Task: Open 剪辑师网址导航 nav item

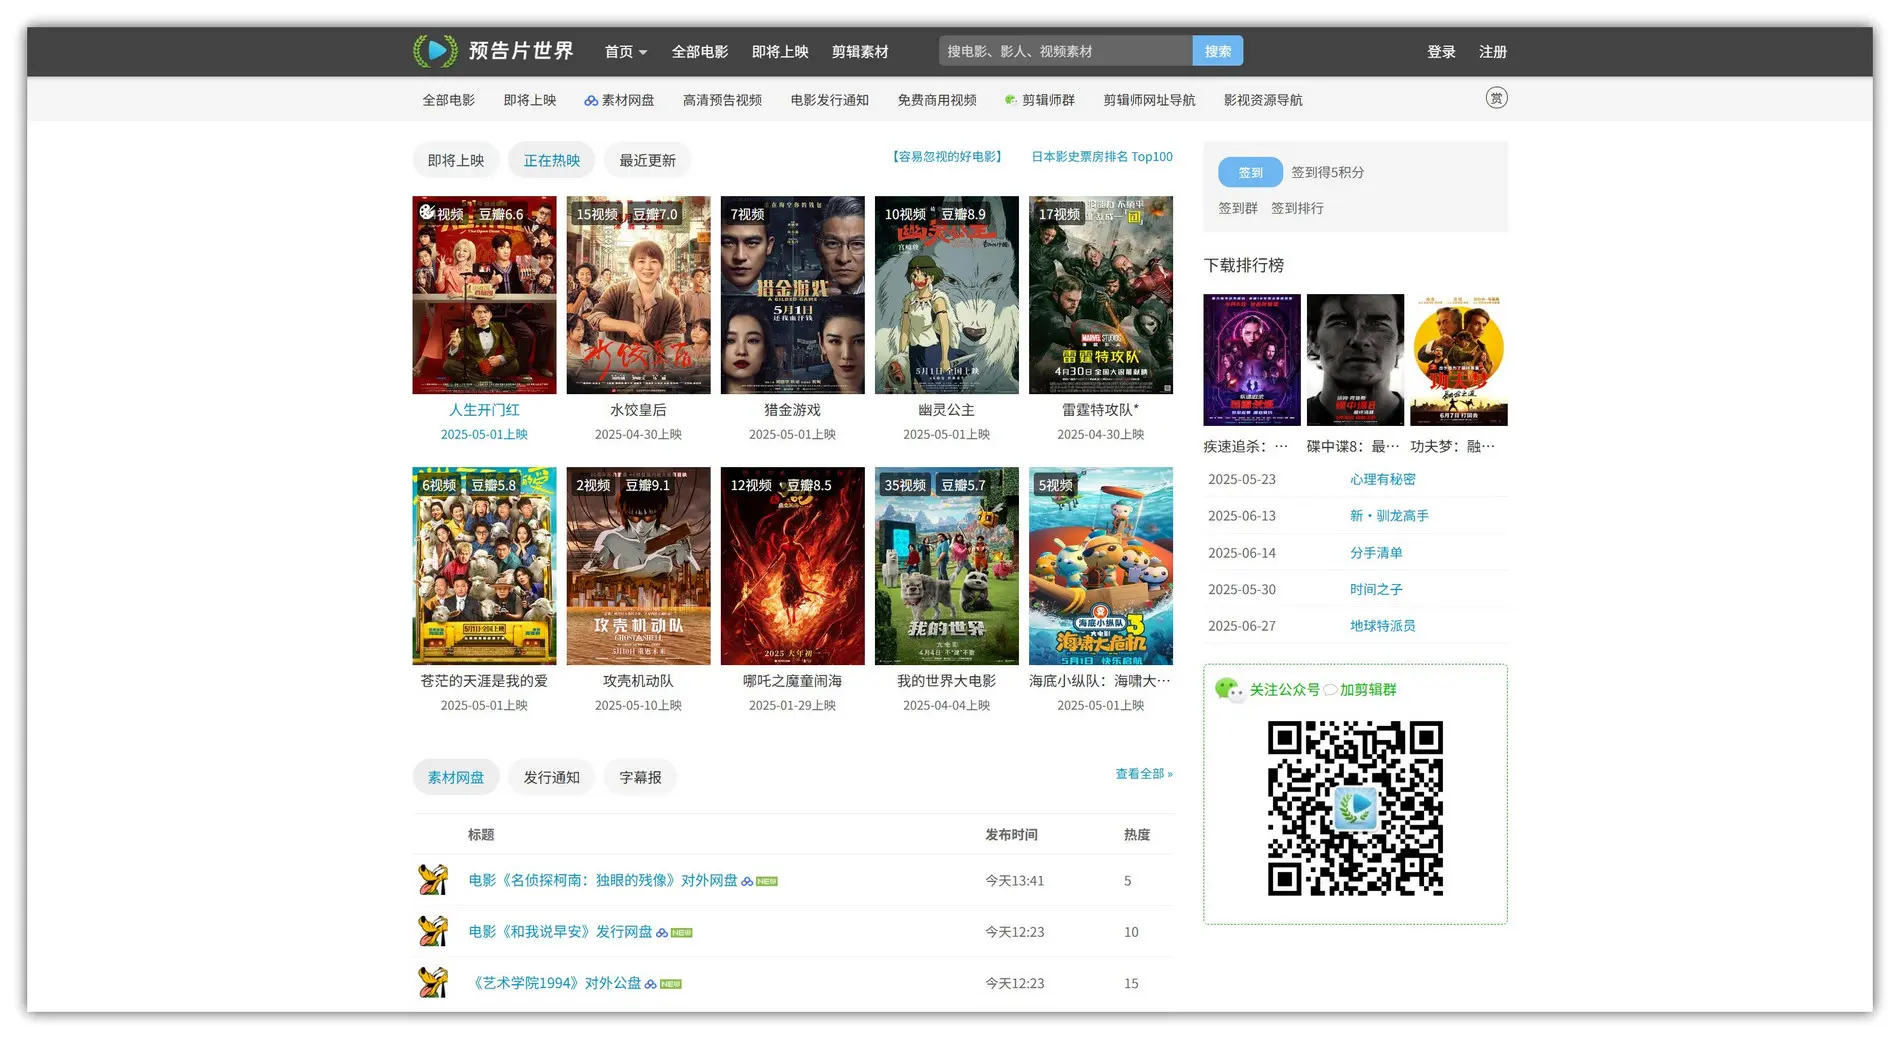Action: pos(1149,100)
